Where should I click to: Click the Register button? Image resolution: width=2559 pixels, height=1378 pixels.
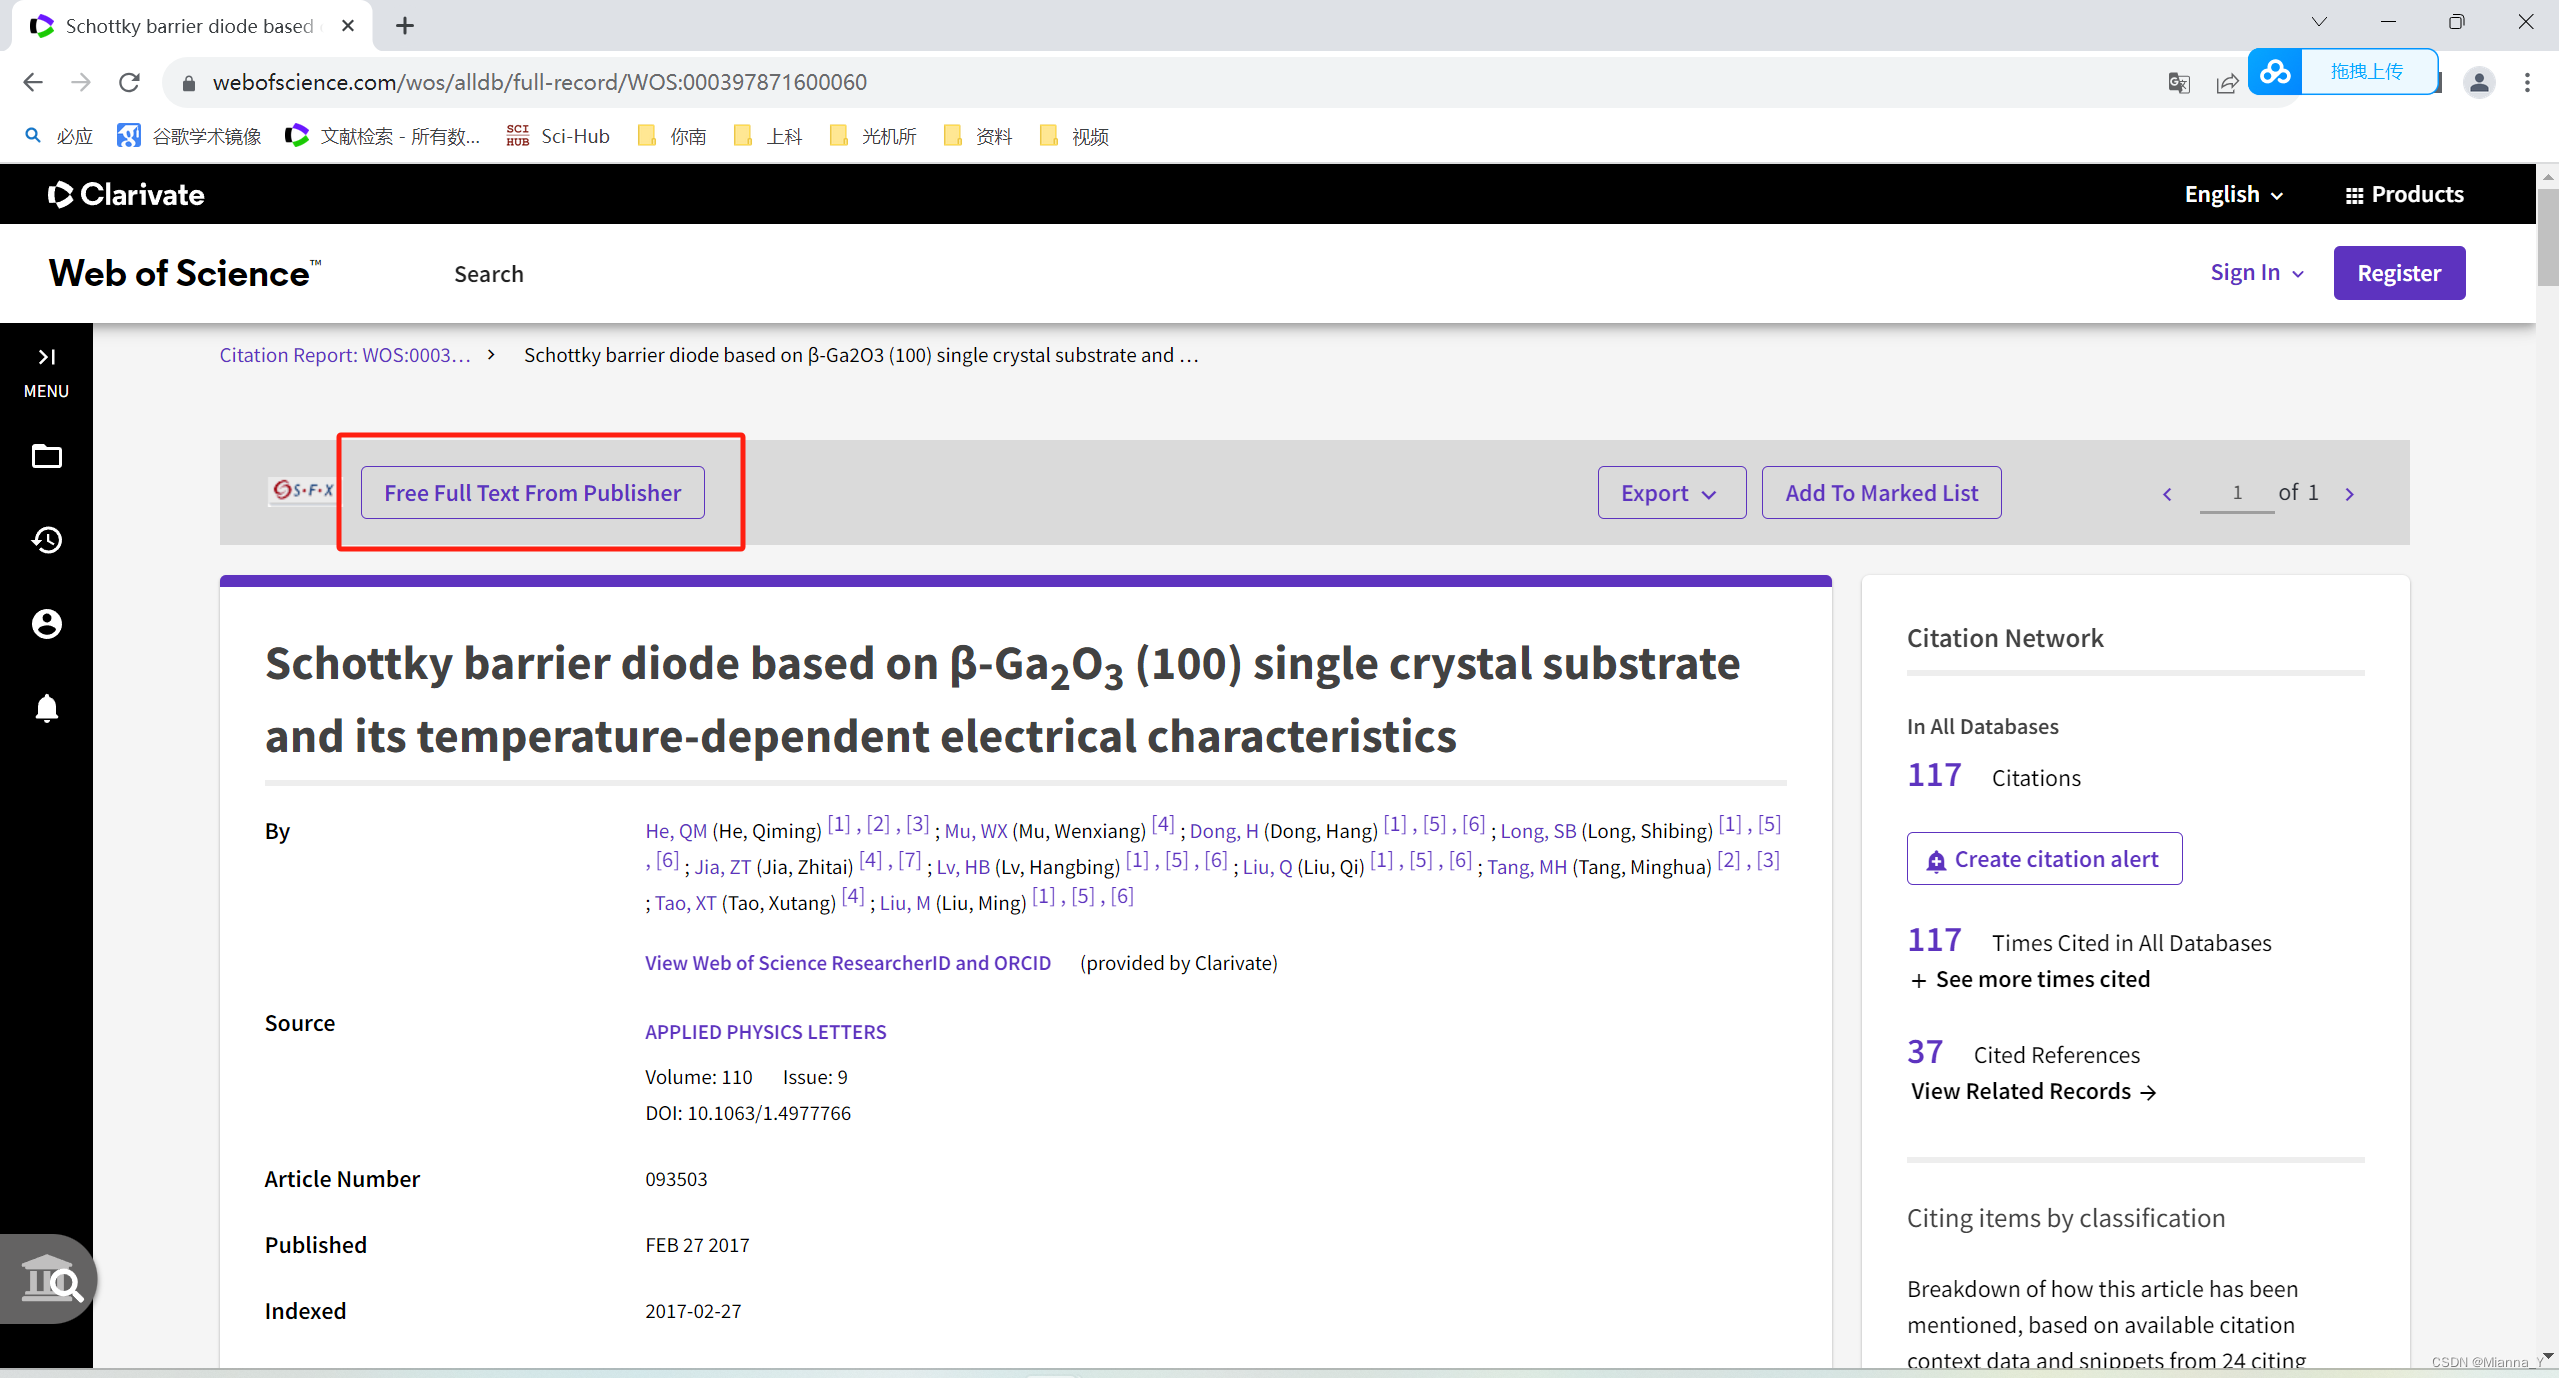tap(2398, 272)
